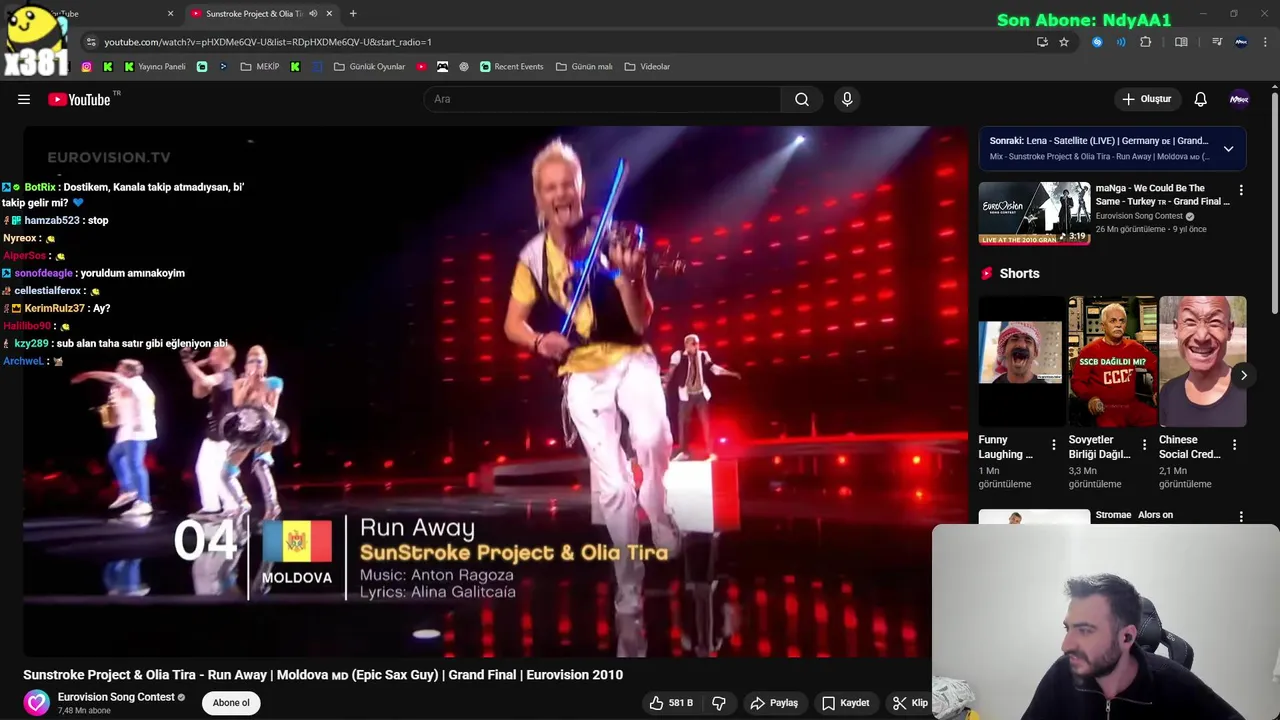Screen dimensions: 1280x720
Task: Open the Günlük Oyunlar bookmark folder
Action: click(x=369, y=67)
